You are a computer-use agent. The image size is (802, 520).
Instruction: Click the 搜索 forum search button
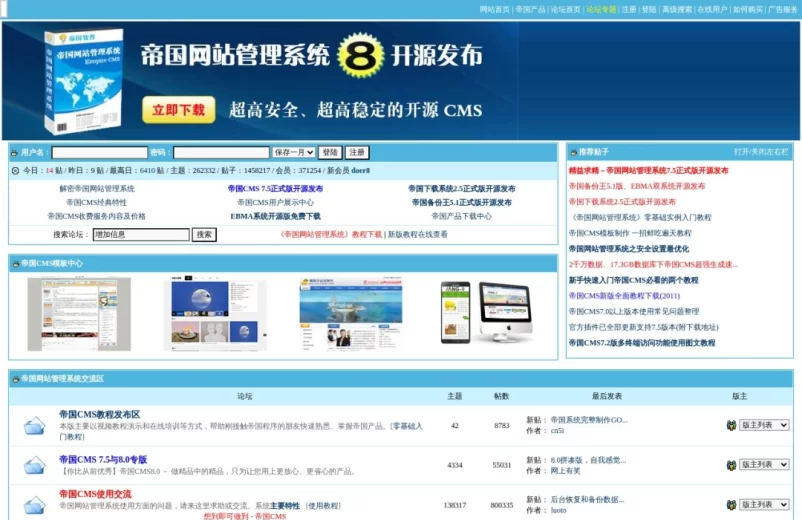click(x=204, y=235)
